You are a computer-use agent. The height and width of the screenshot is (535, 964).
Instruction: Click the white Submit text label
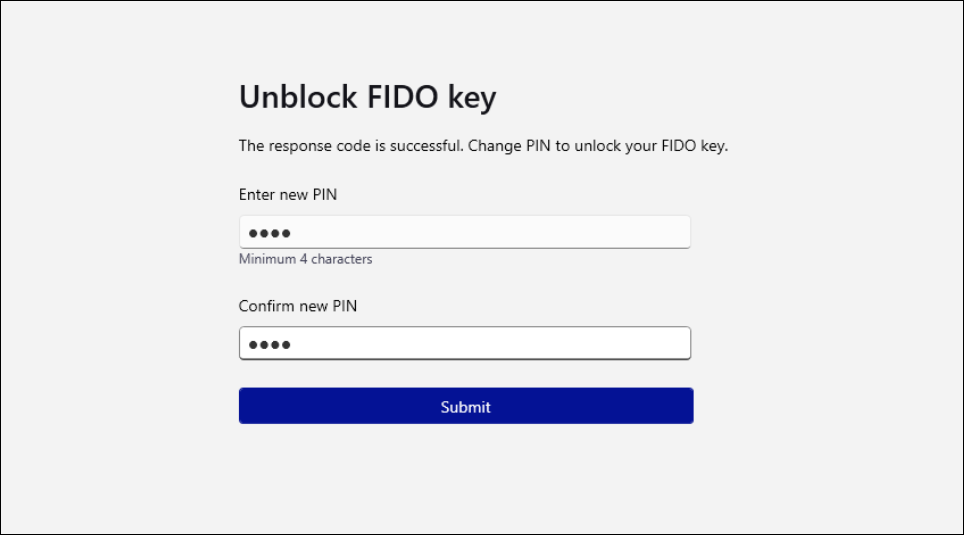[465, 407]
